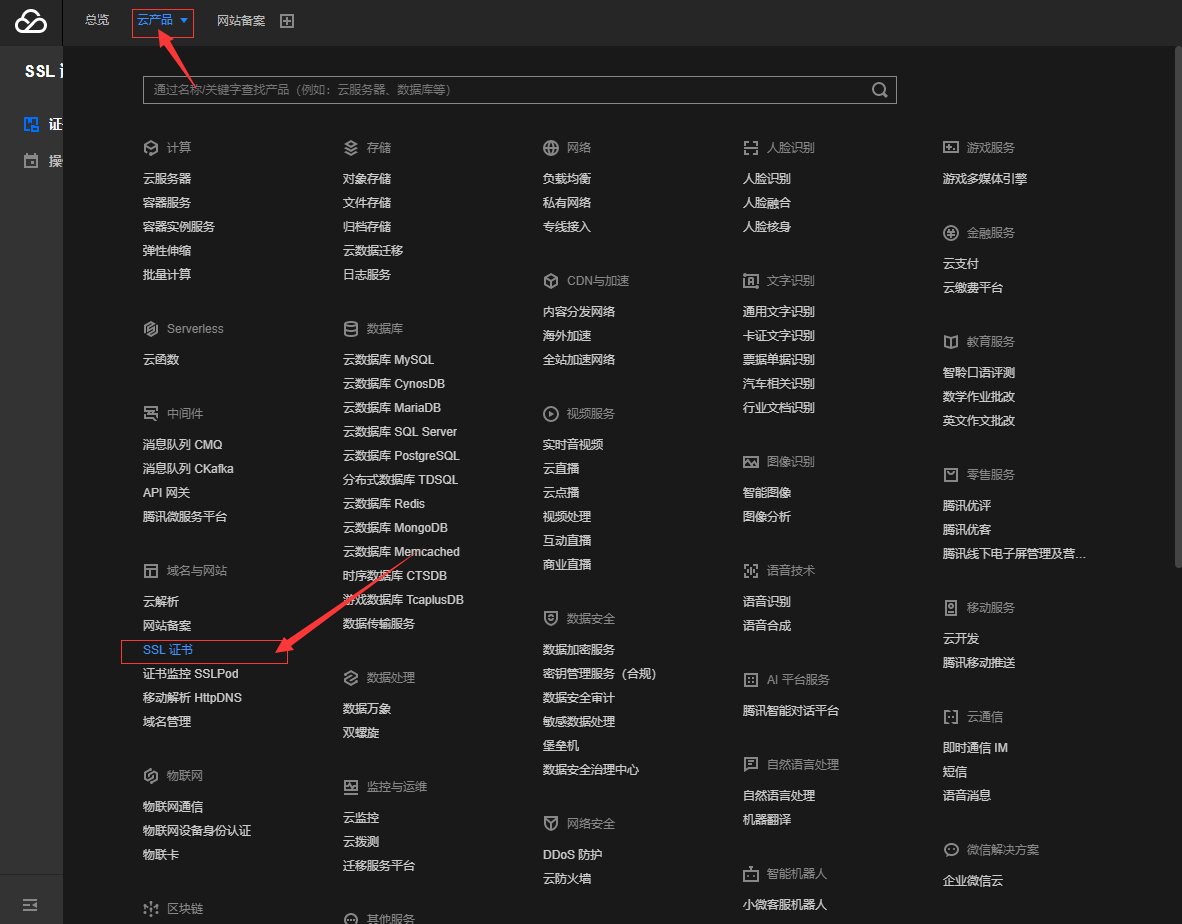Select 人脸核身 link

click(x=767, y=227)
